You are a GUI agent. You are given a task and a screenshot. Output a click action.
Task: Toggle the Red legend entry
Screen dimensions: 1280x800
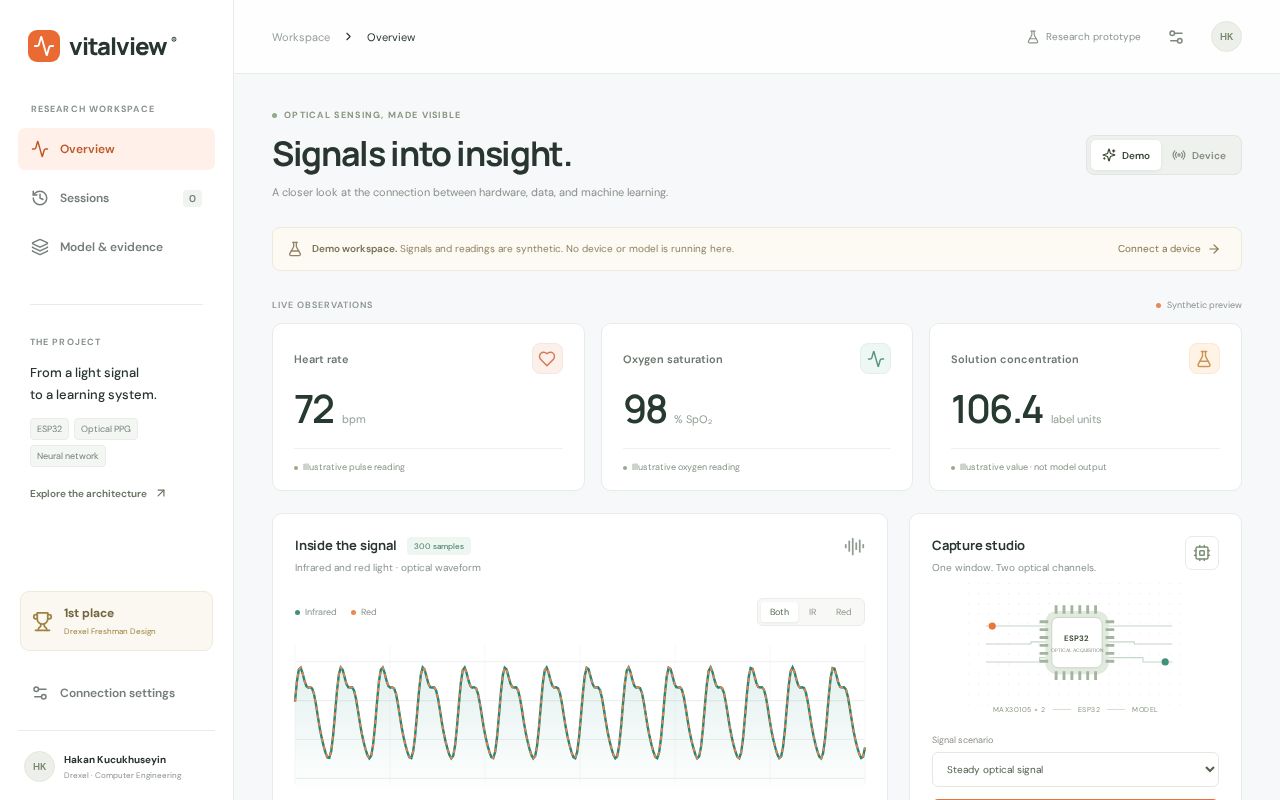click(364, 612)
